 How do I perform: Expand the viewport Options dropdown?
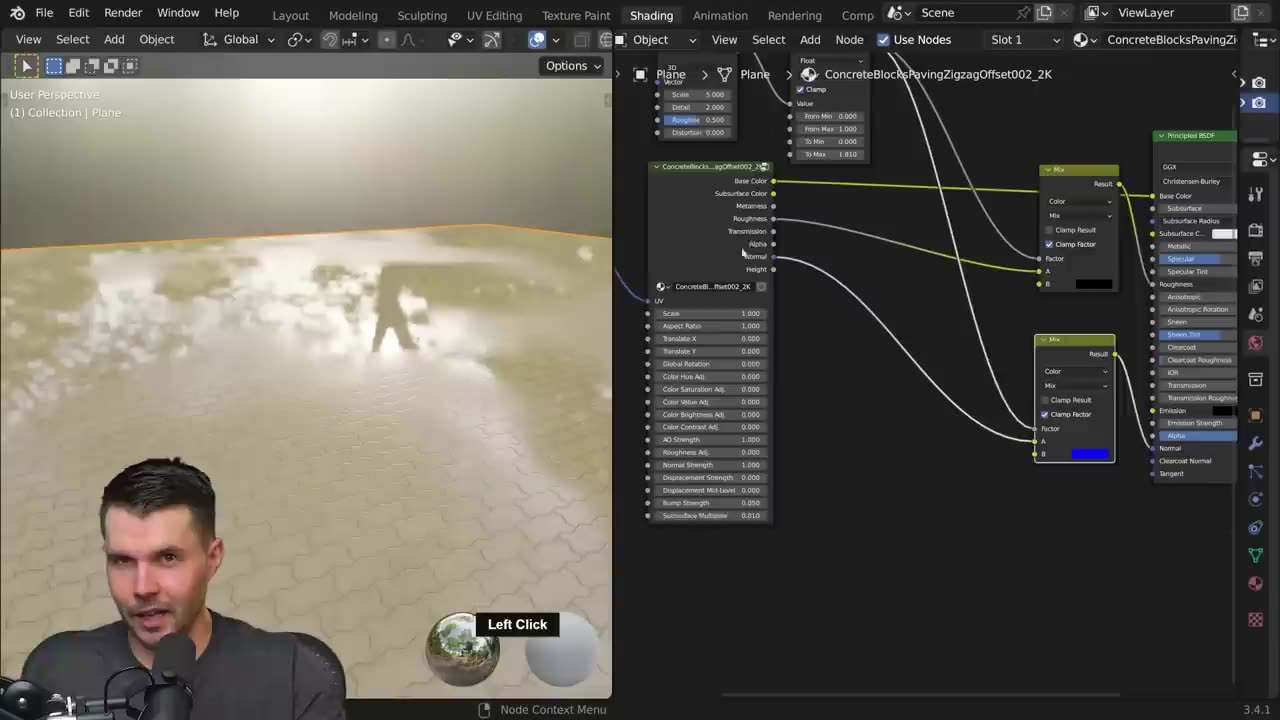tap(573, 66)
